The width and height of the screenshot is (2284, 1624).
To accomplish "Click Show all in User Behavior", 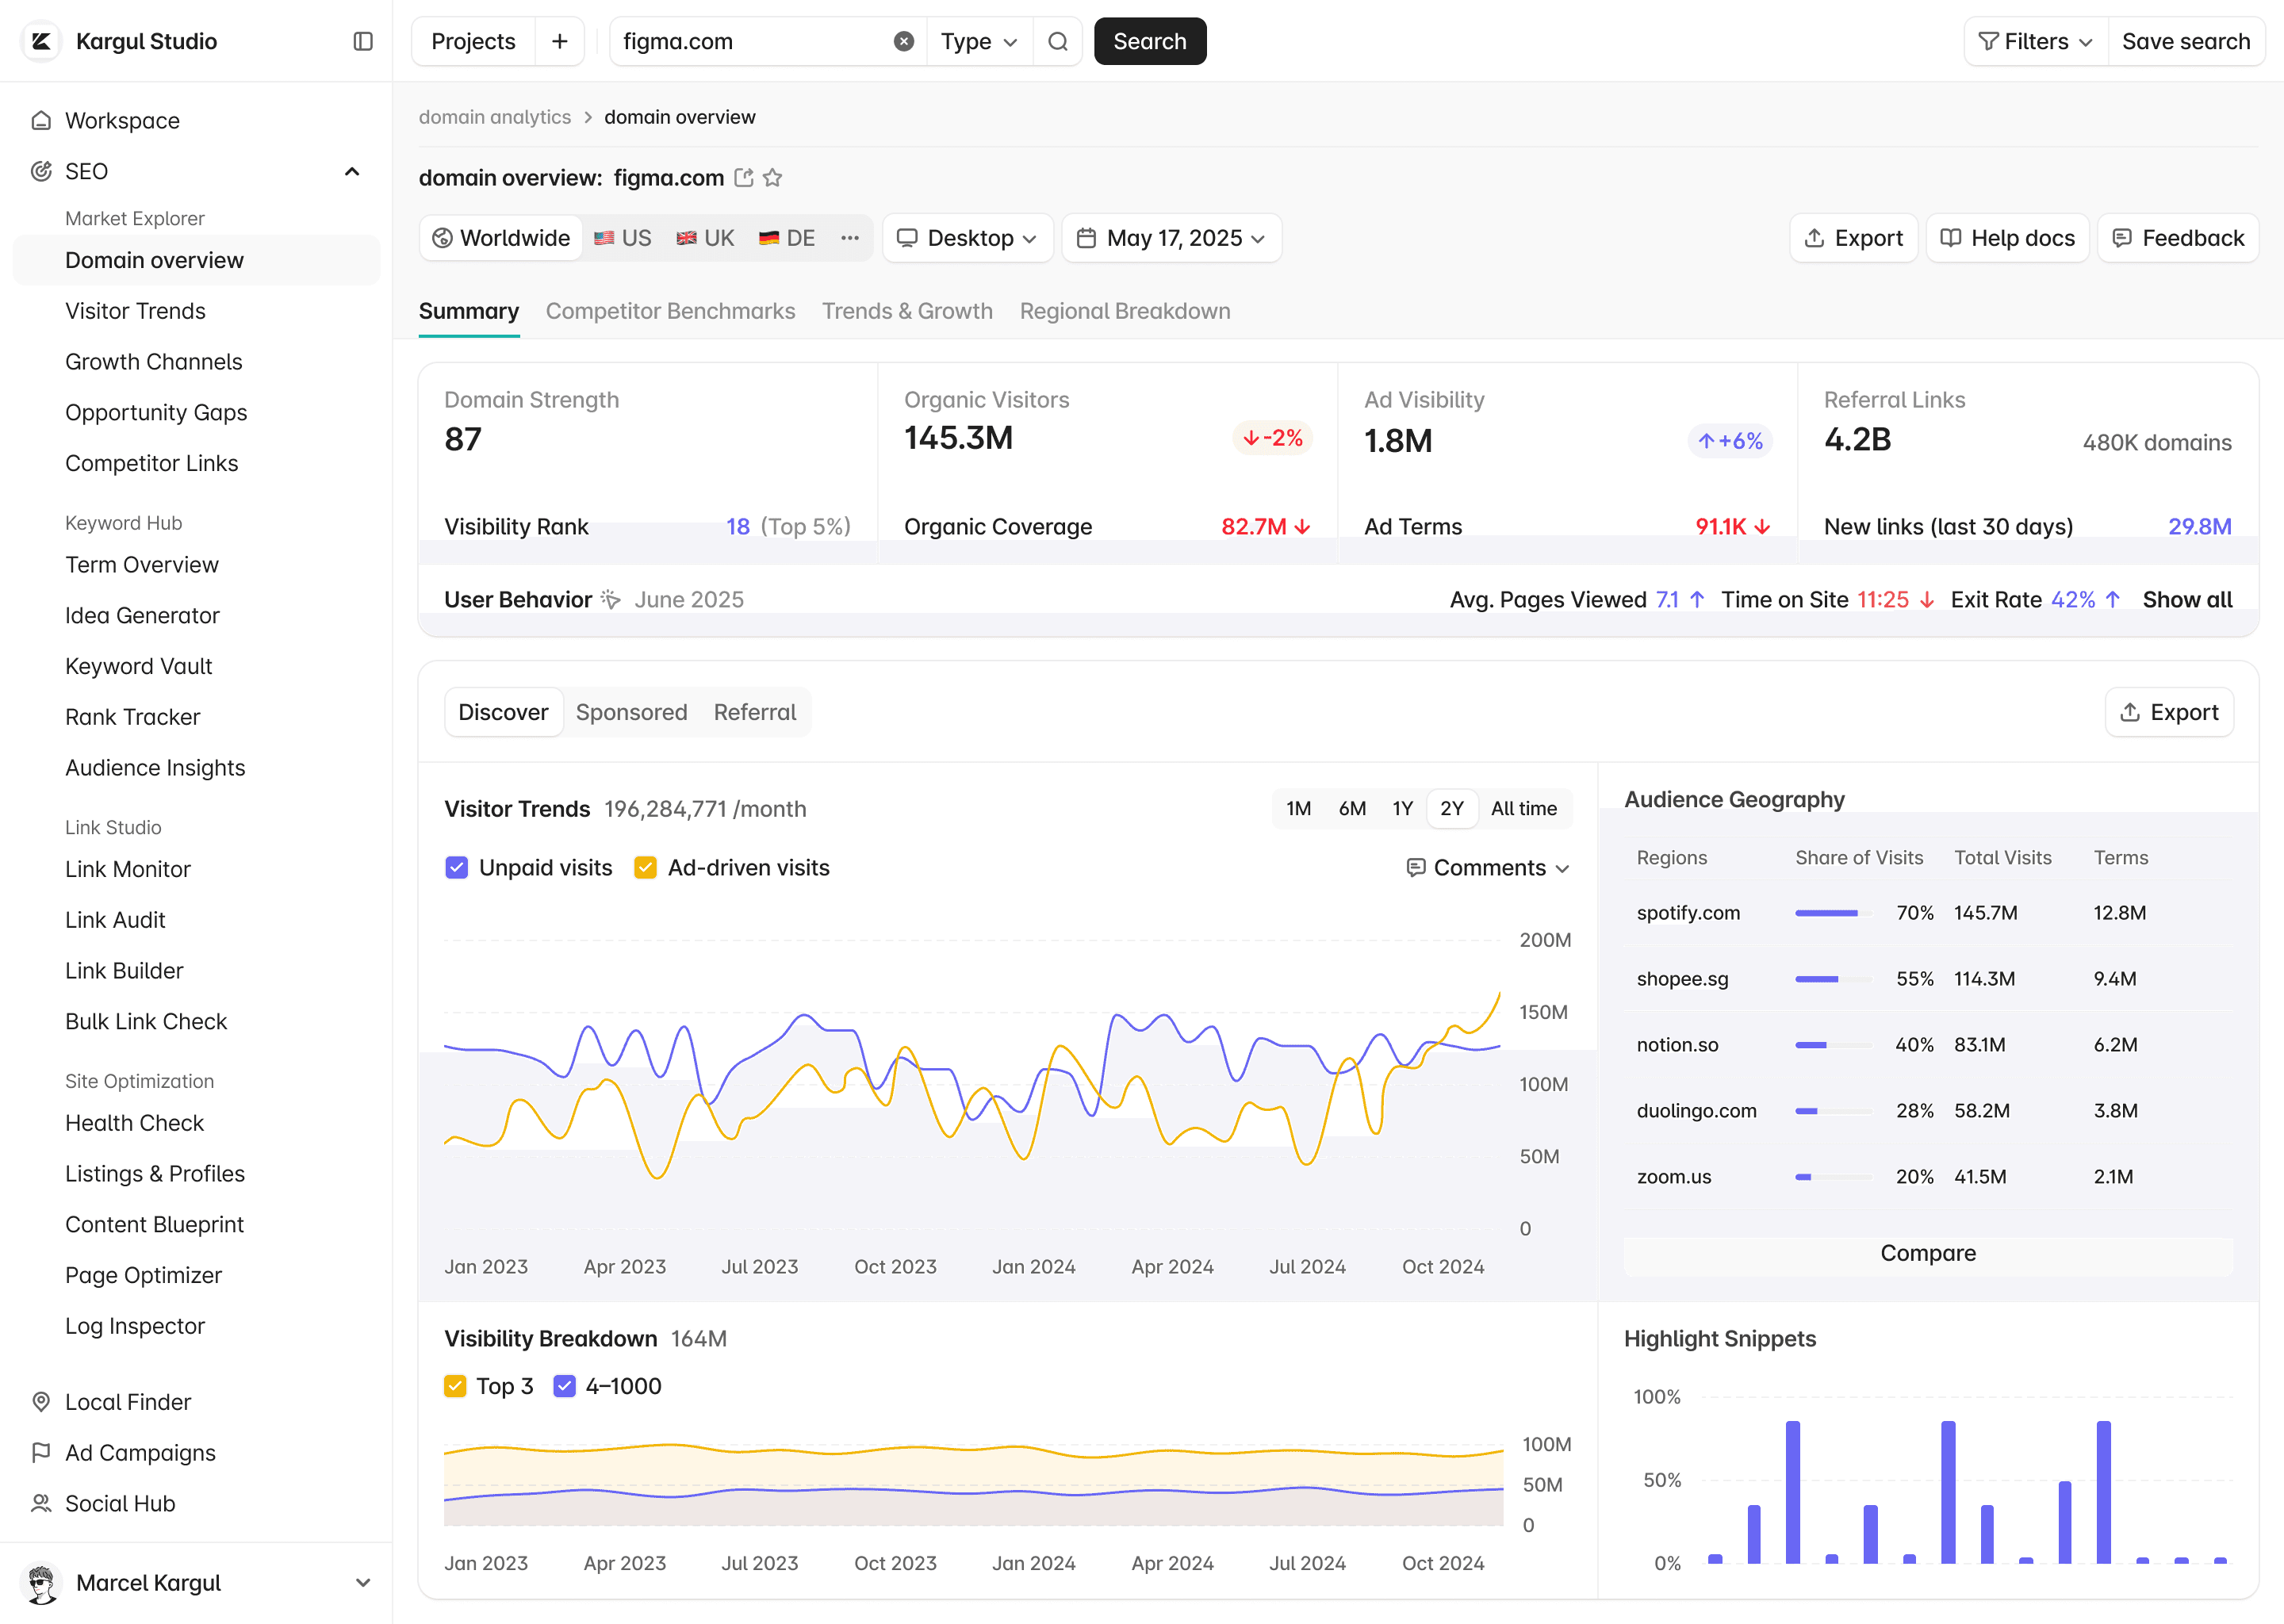I will coord(2187,600).
